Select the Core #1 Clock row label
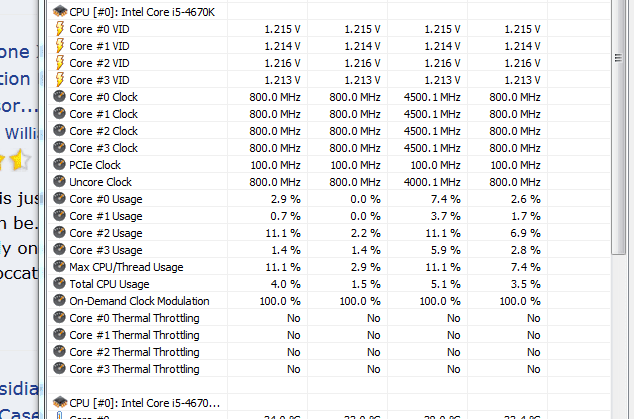The height and width of the screenshot is (419, 634). [x=103, y=114]
